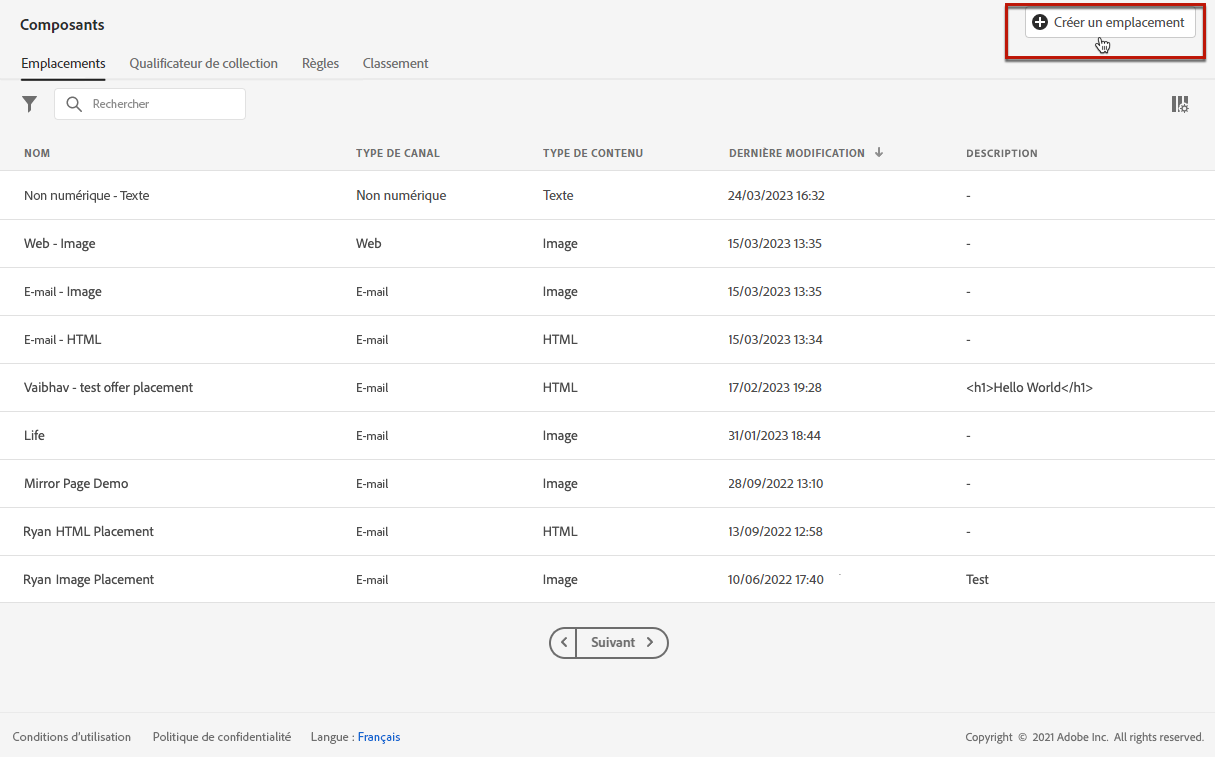This screenshot has height=757, width=1215.
Task: Go to previous page chevron
Action: pos(564,643)
